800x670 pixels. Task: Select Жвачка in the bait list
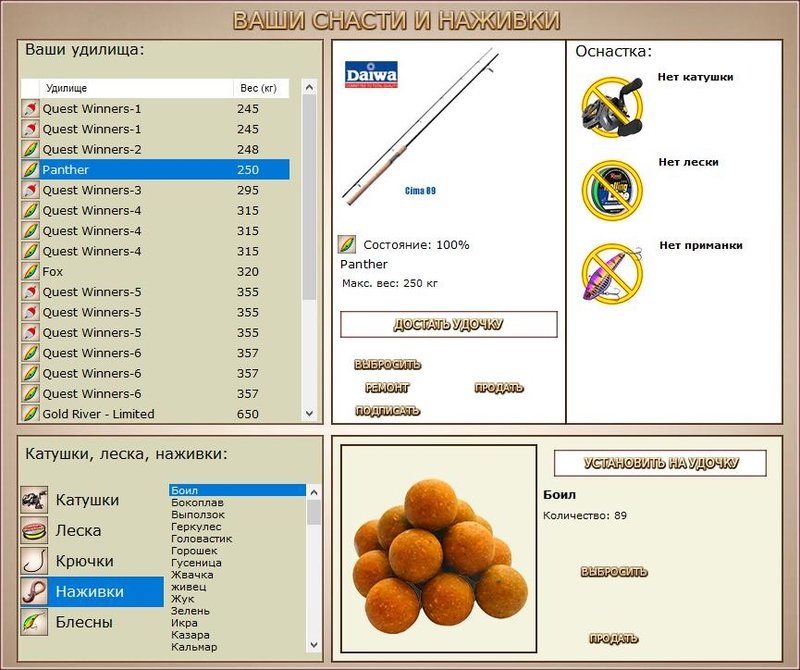point(237,575)
